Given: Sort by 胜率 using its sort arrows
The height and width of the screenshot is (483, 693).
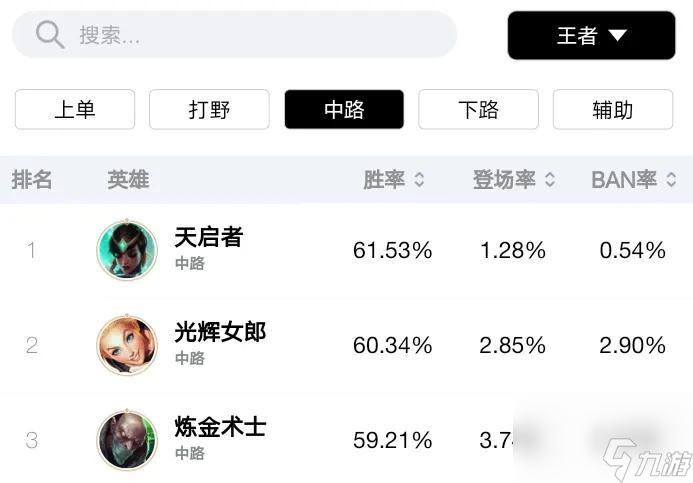Looking at the screenshot, I should pos(419,180).
